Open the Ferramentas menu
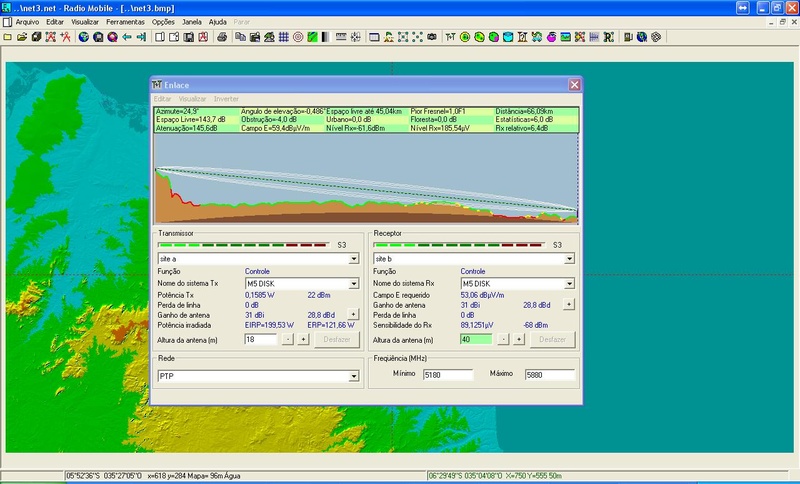The image size is (800, 484). [x=125, y=21]
